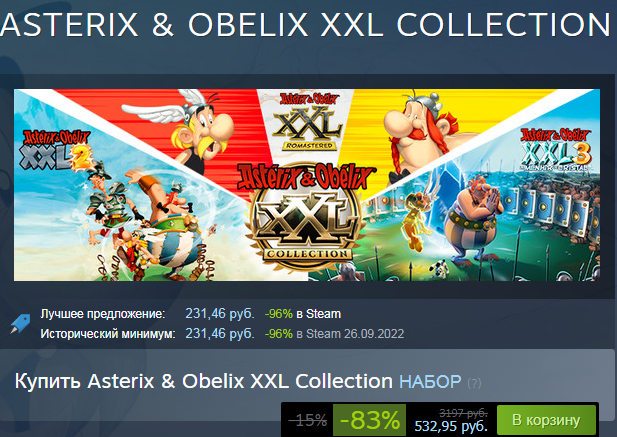
Task: Click the ASTERIX & OBELIX XXL COLLECTION title
Action: (306, 25)
